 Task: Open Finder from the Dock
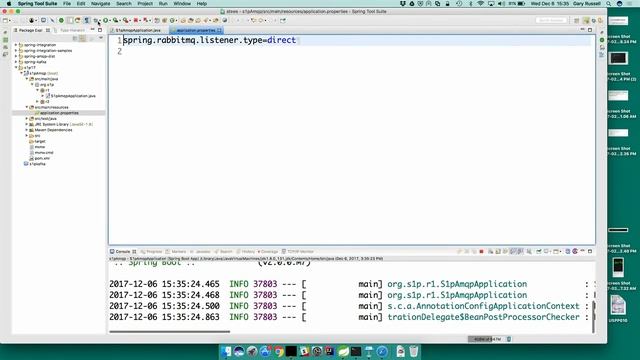(226, 351)
